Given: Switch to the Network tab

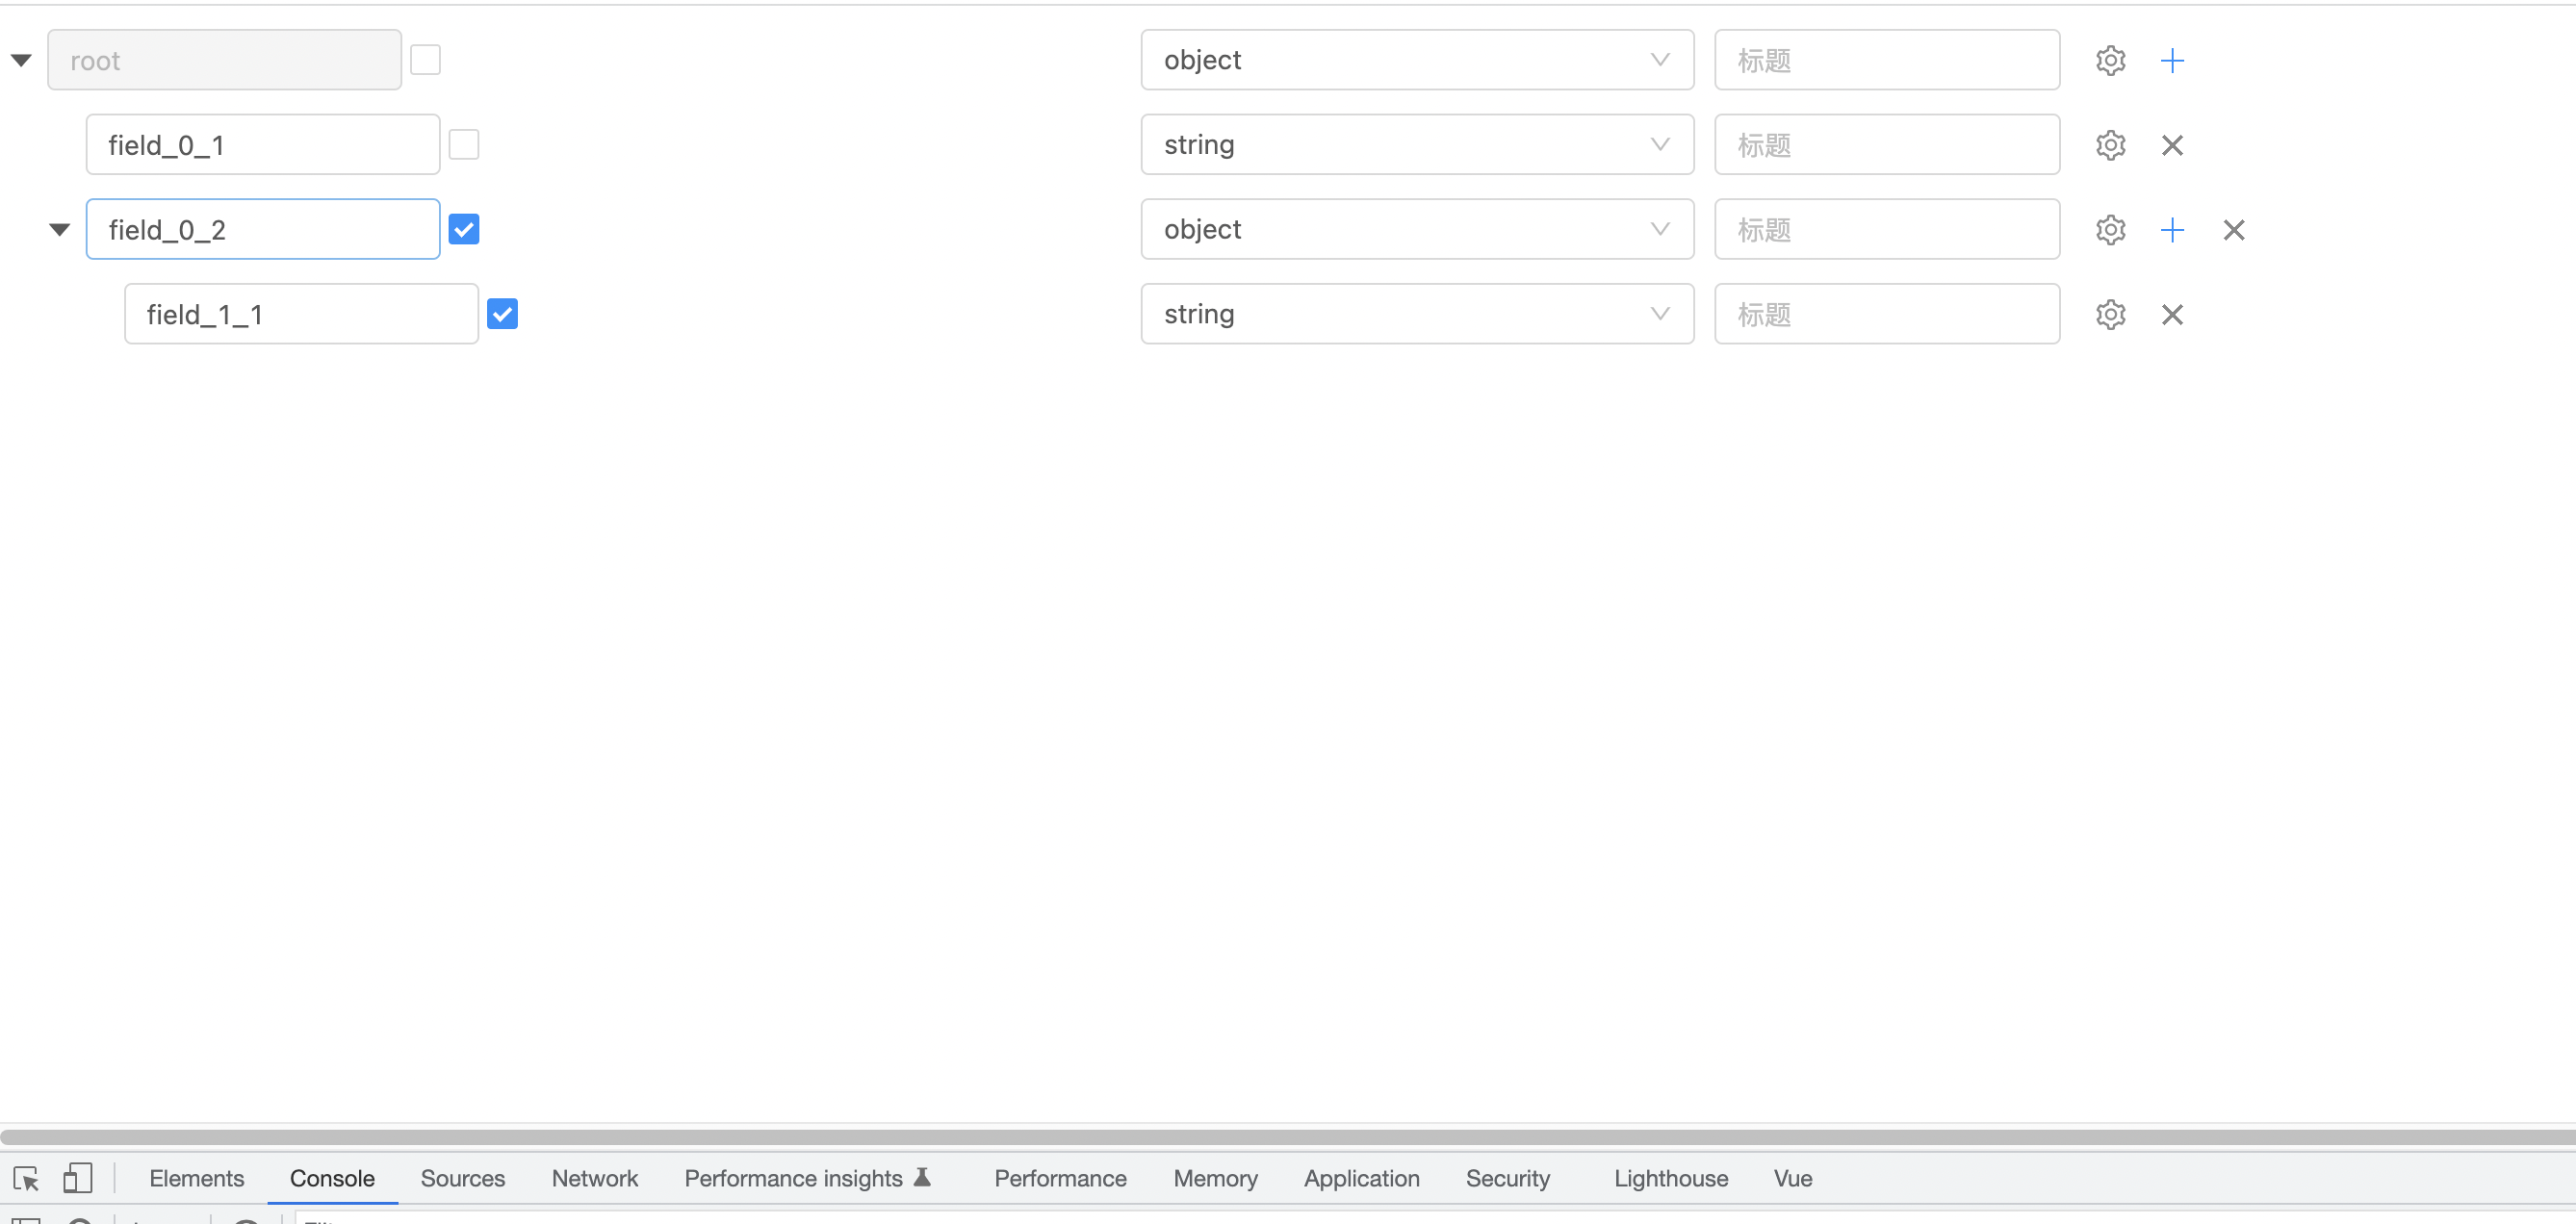Looking at the screenshot, I should (x=594, y=1178).
